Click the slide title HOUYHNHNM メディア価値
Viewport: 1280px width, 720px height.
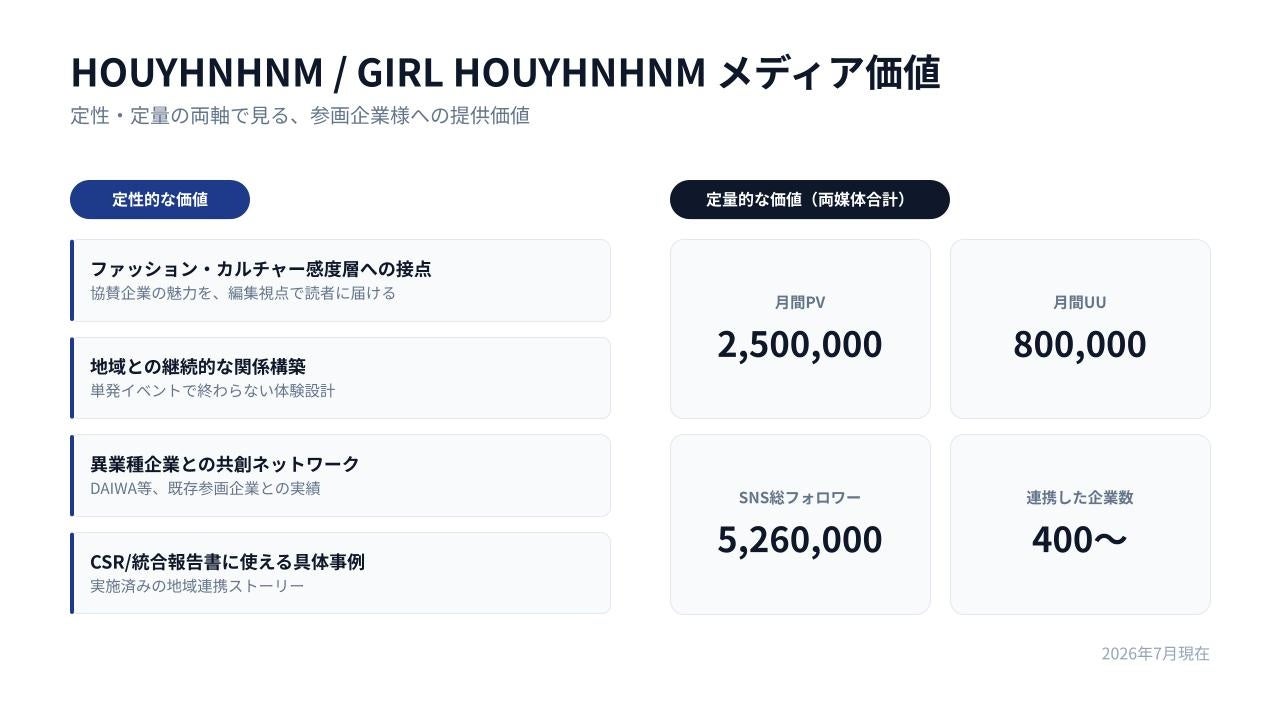click(505, 73)
